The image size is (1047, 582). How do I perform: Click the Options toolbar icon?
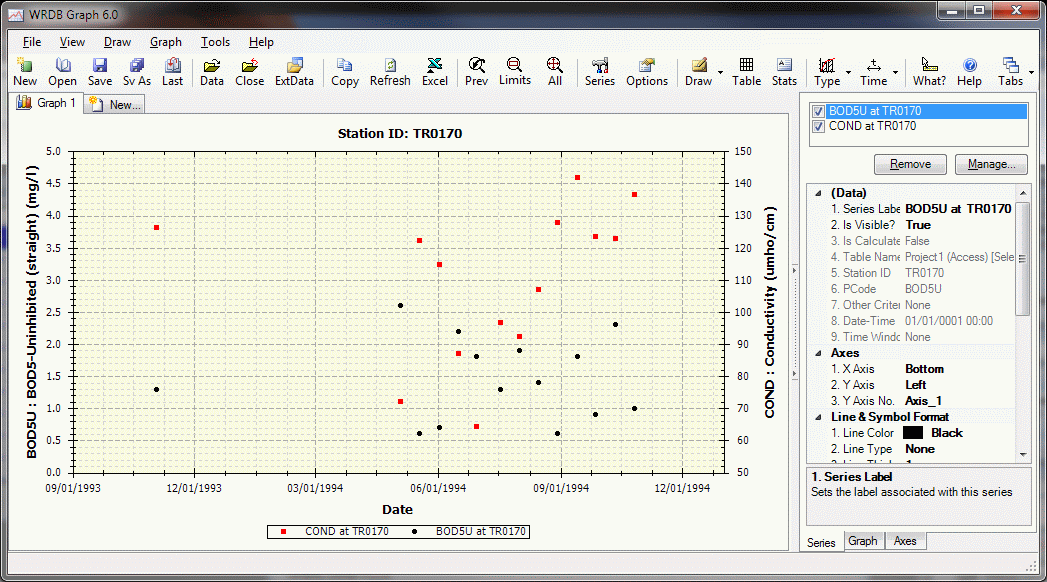coord(647,71)
